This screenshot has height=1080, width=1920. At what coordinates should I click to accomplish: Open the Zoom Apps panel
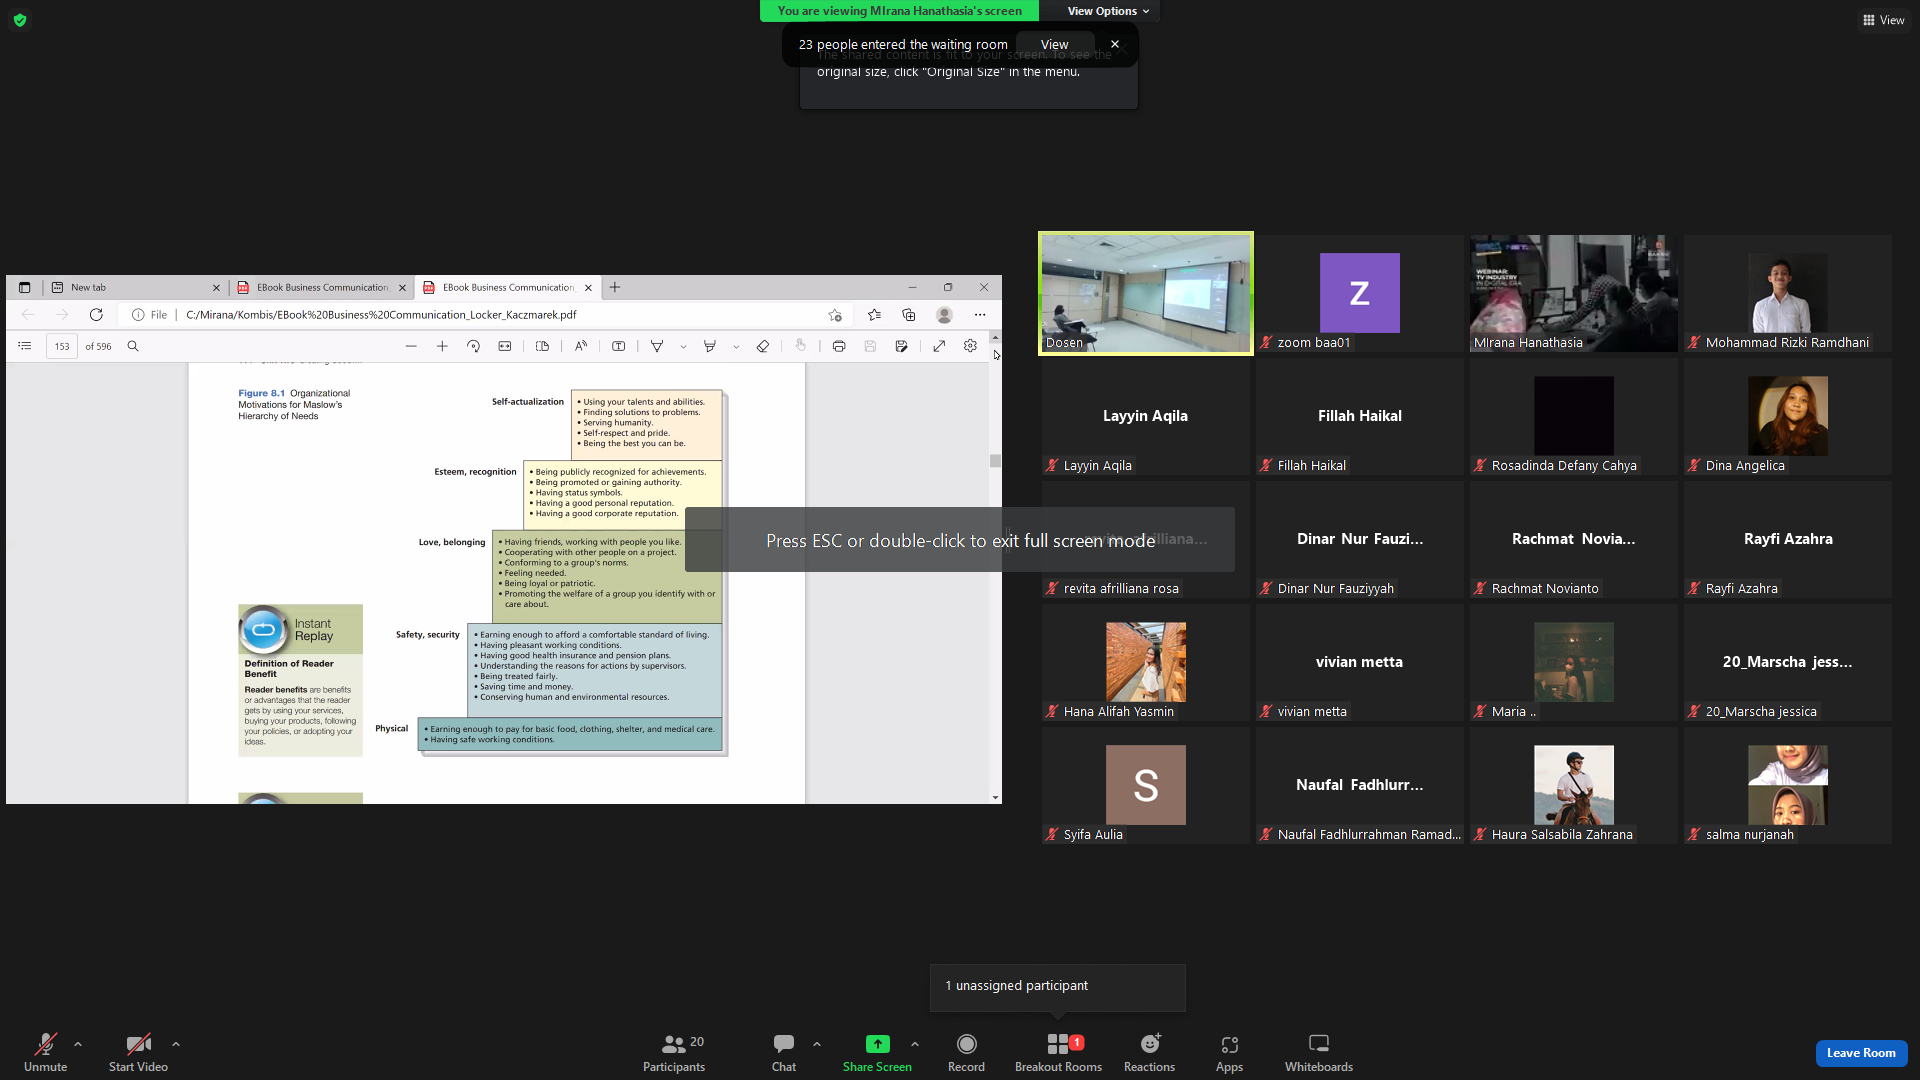point(1229,1053)
